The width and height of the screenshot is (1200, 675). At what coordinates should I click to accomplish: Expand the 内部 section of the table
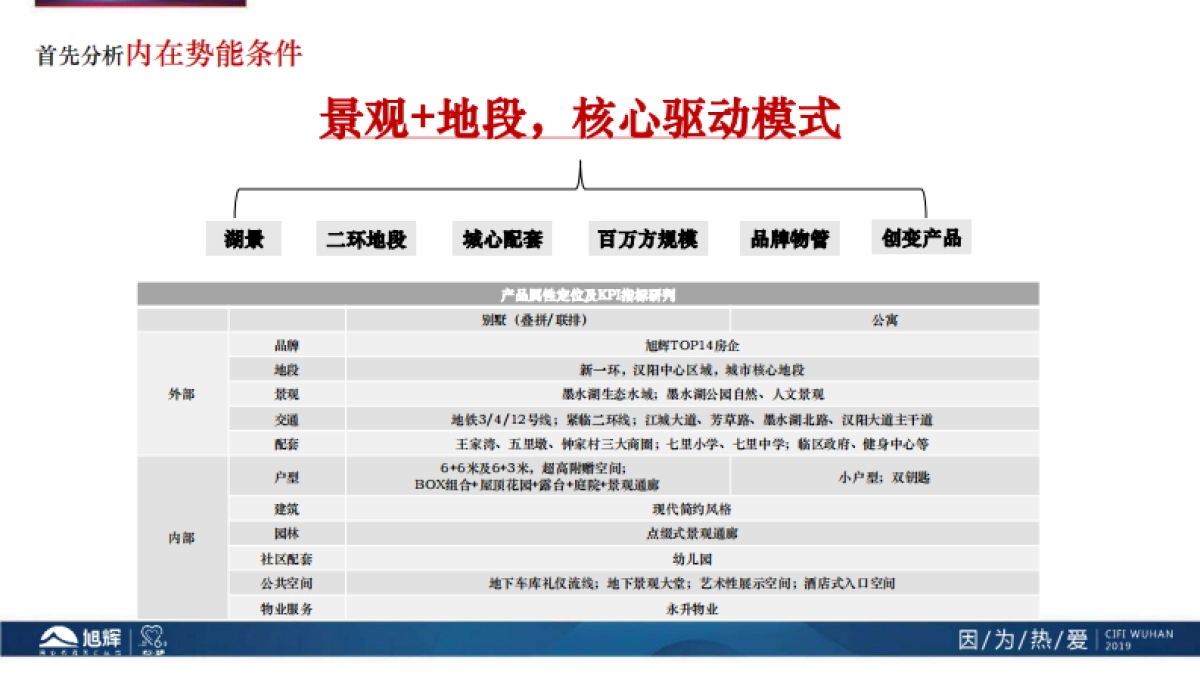[x=182, y=538]
